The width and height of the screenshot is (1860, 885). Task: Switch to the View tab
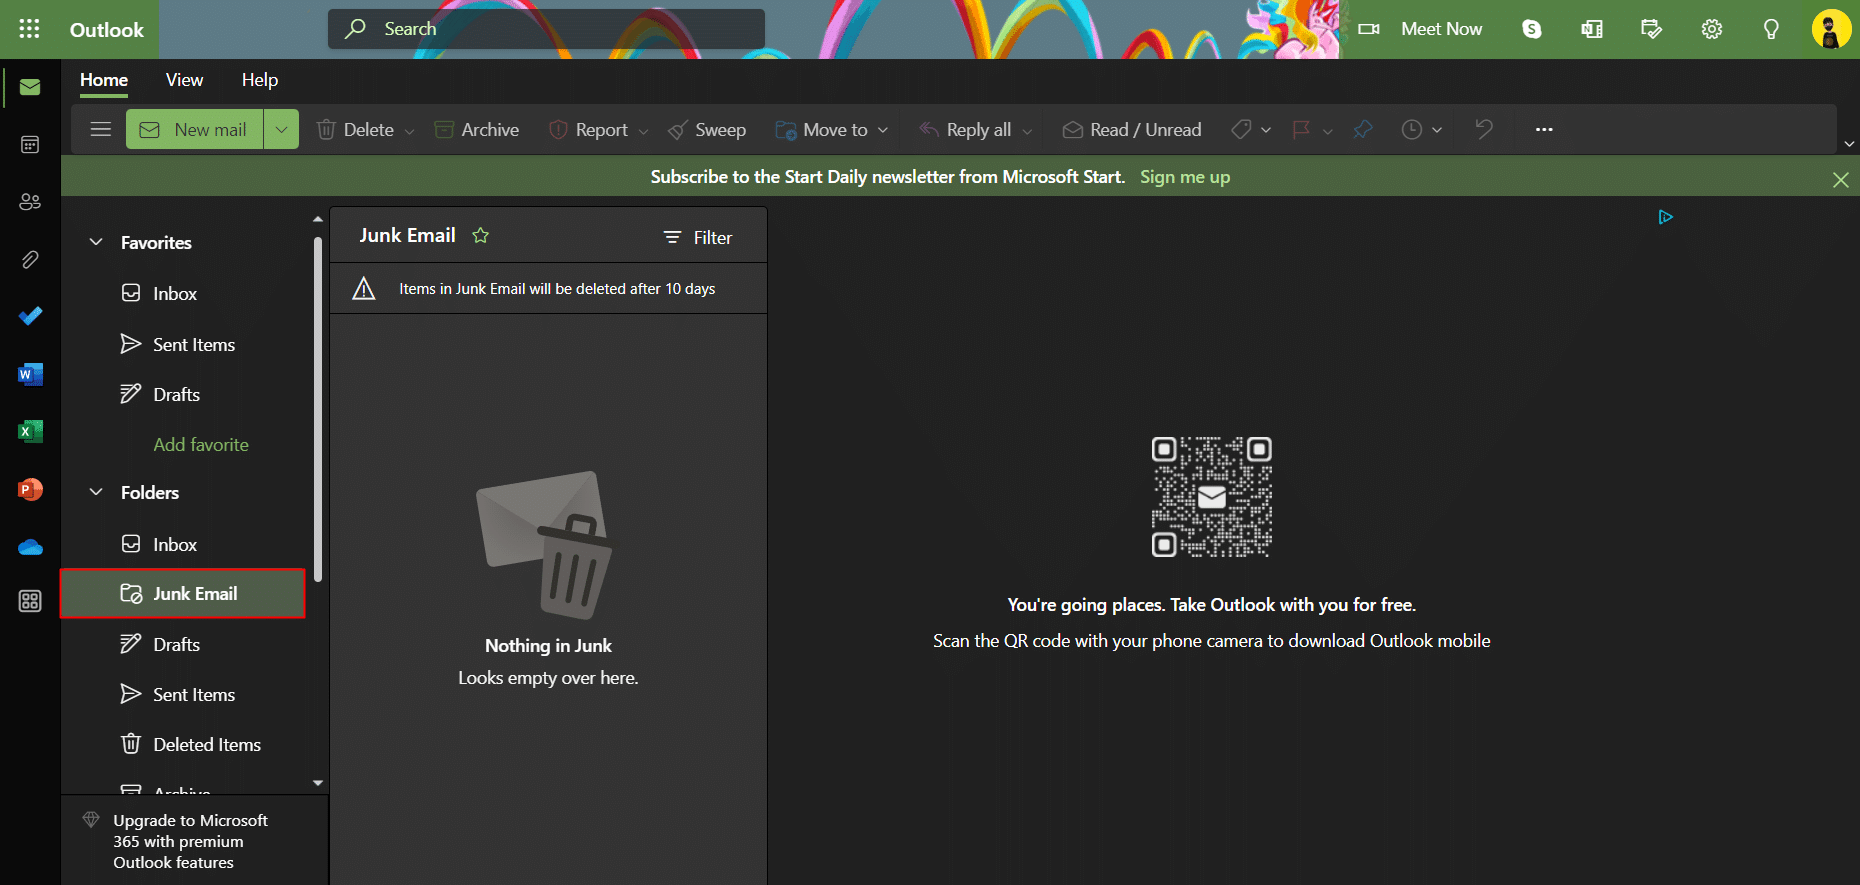coord(184,80)
